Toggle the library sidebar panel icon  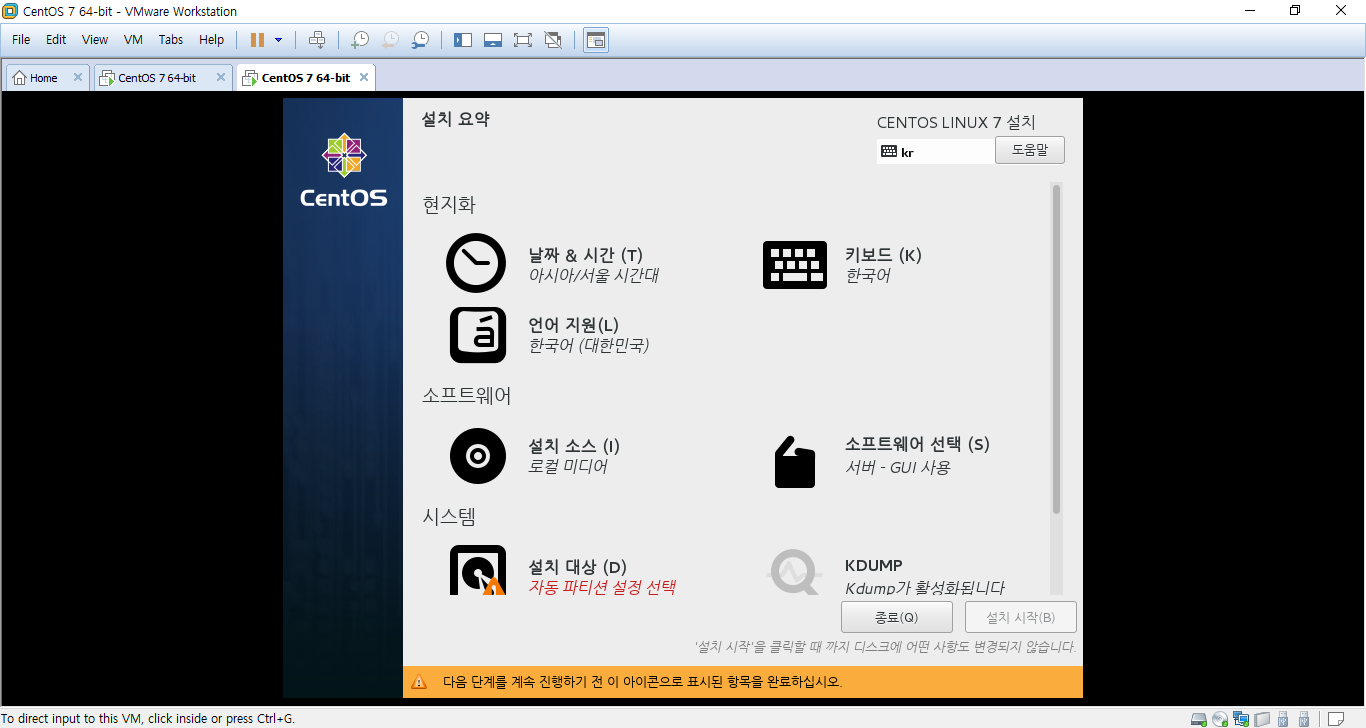[462, 40]
